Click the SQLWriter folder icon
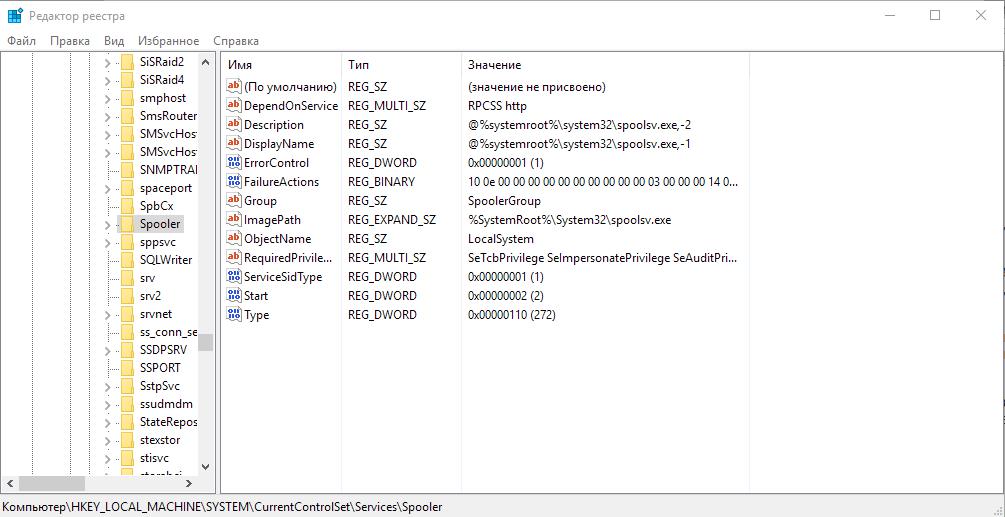This screenshot has height=517, width=1005. tap(127, 260)
